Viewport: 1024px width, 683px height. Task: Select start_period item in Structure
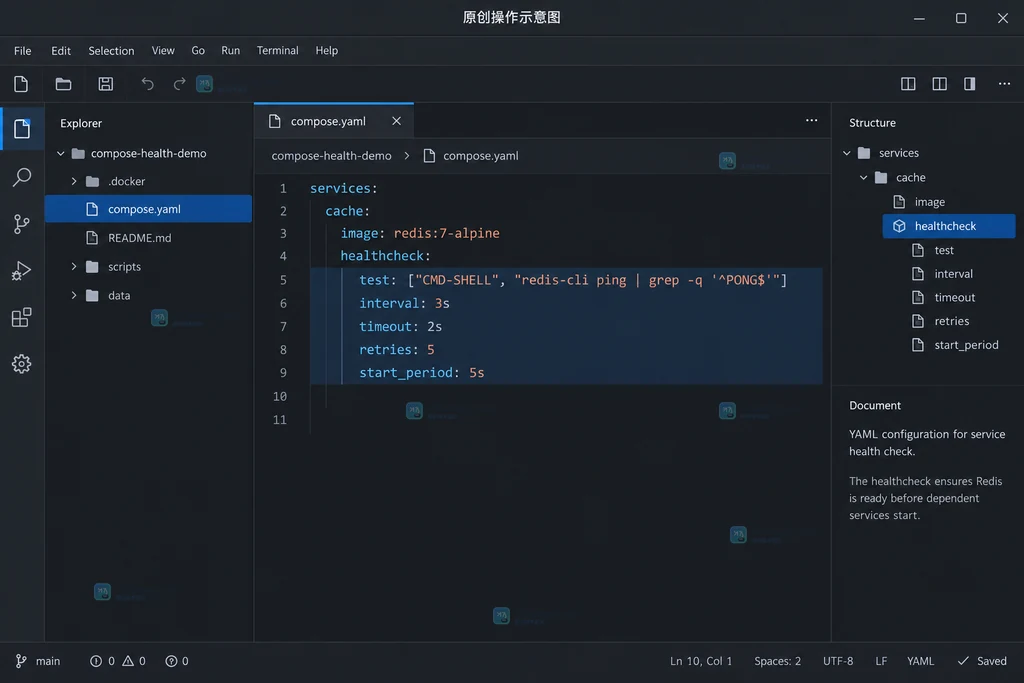[966, 345]
